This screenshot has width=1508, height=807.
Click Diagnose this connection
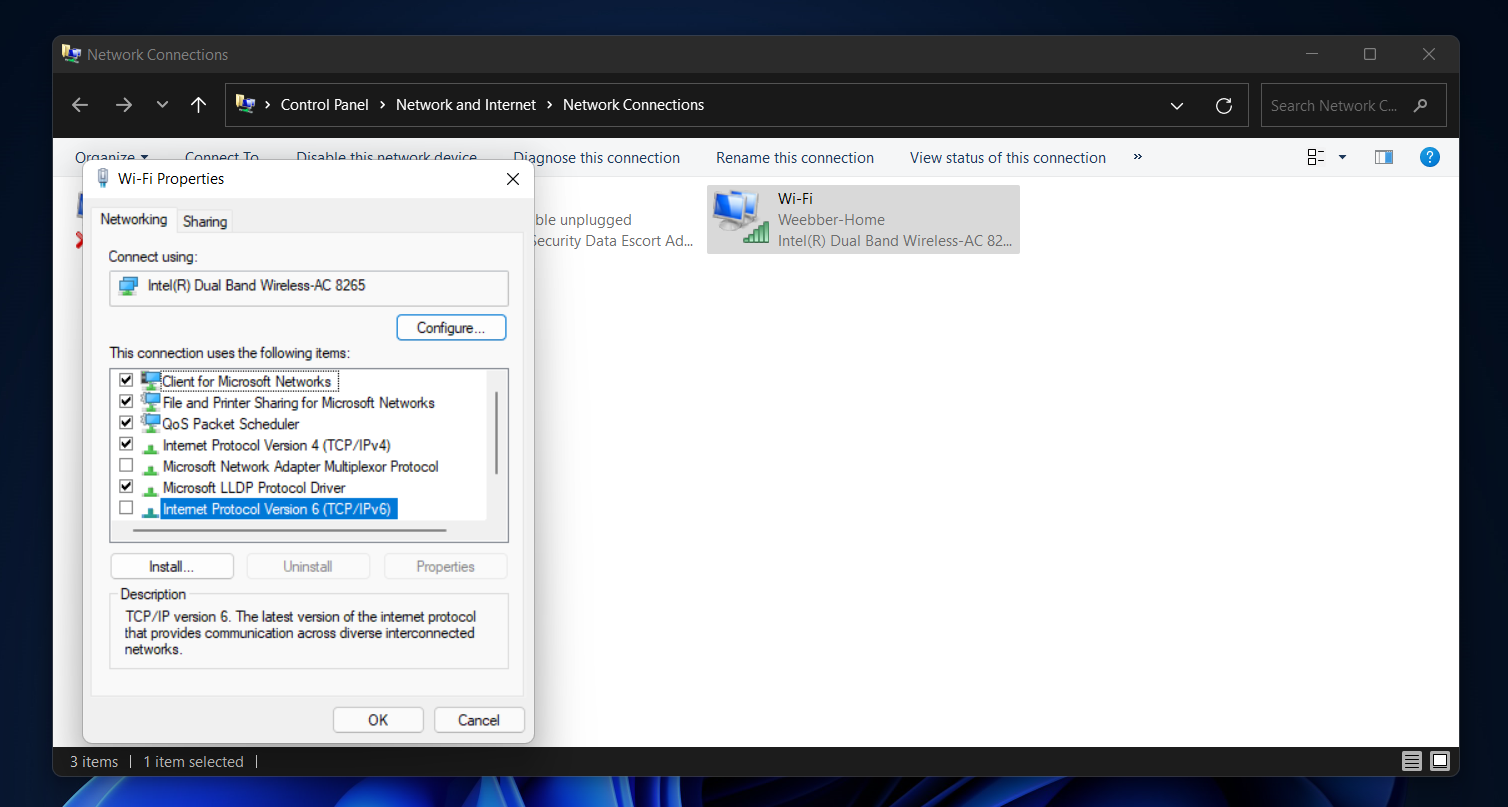pos(596,158)
